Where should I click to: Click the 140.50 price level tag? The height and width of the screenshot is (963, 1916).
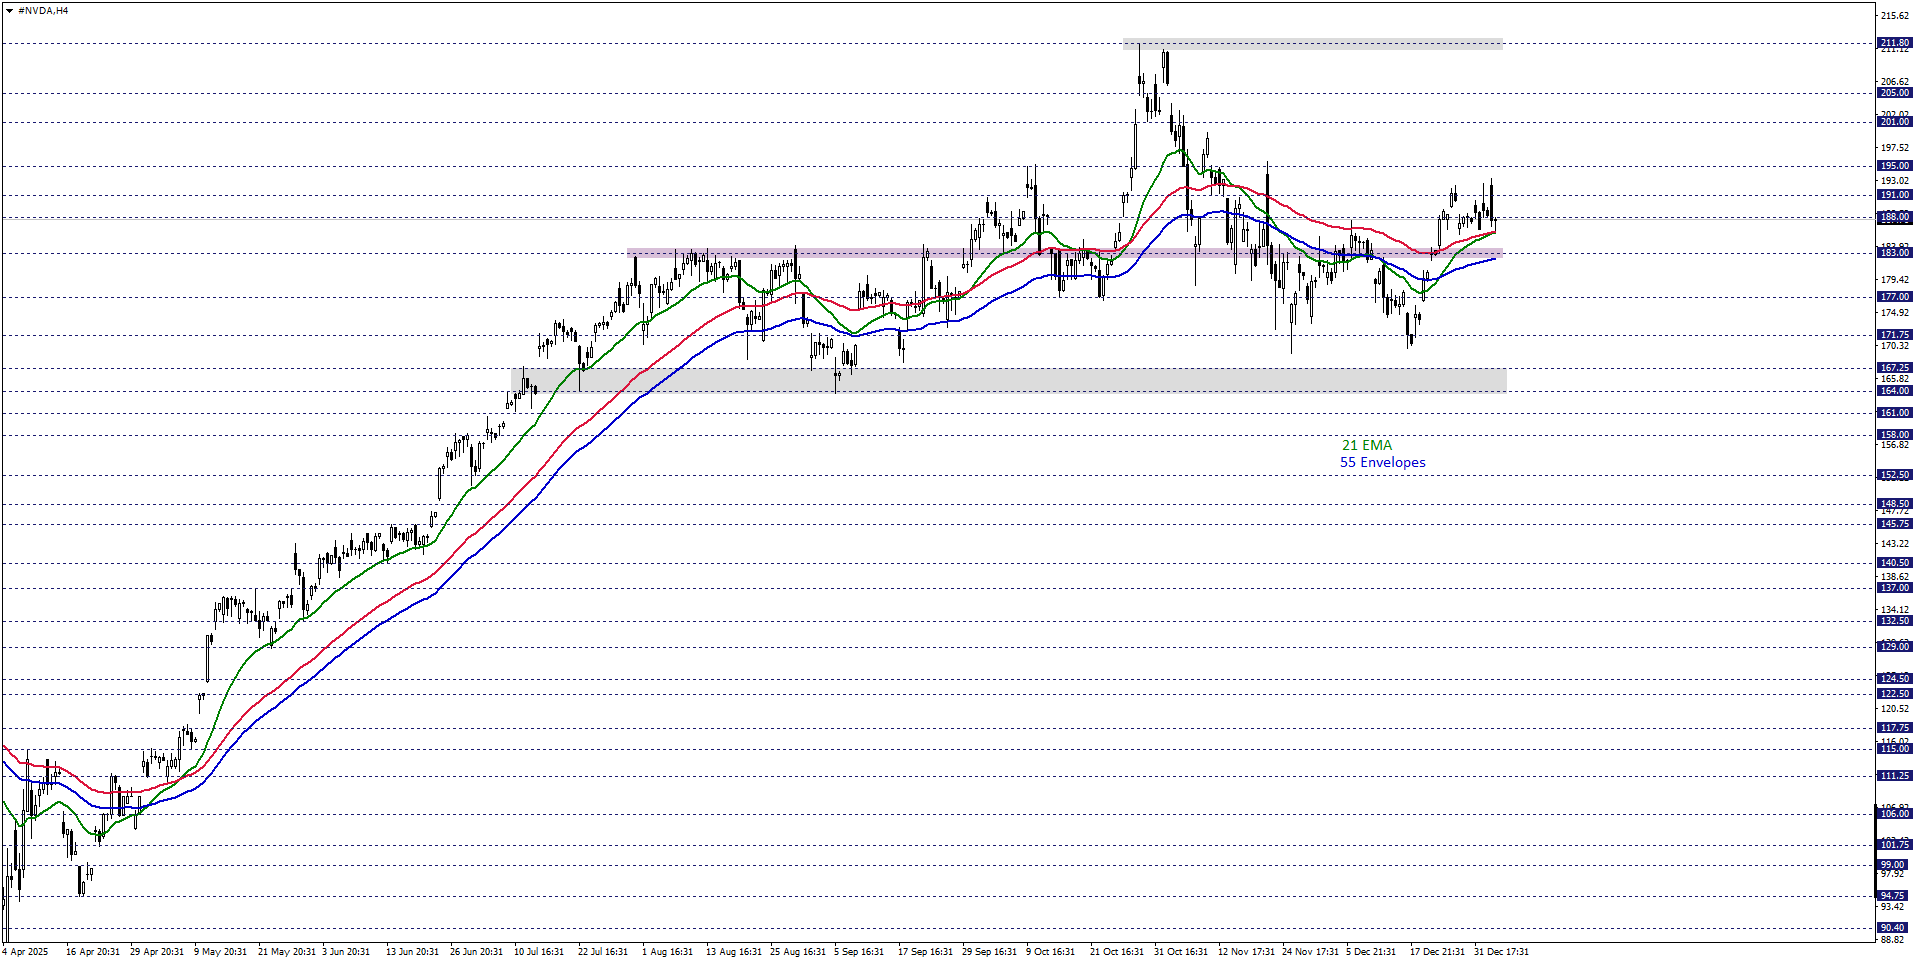1894,563
